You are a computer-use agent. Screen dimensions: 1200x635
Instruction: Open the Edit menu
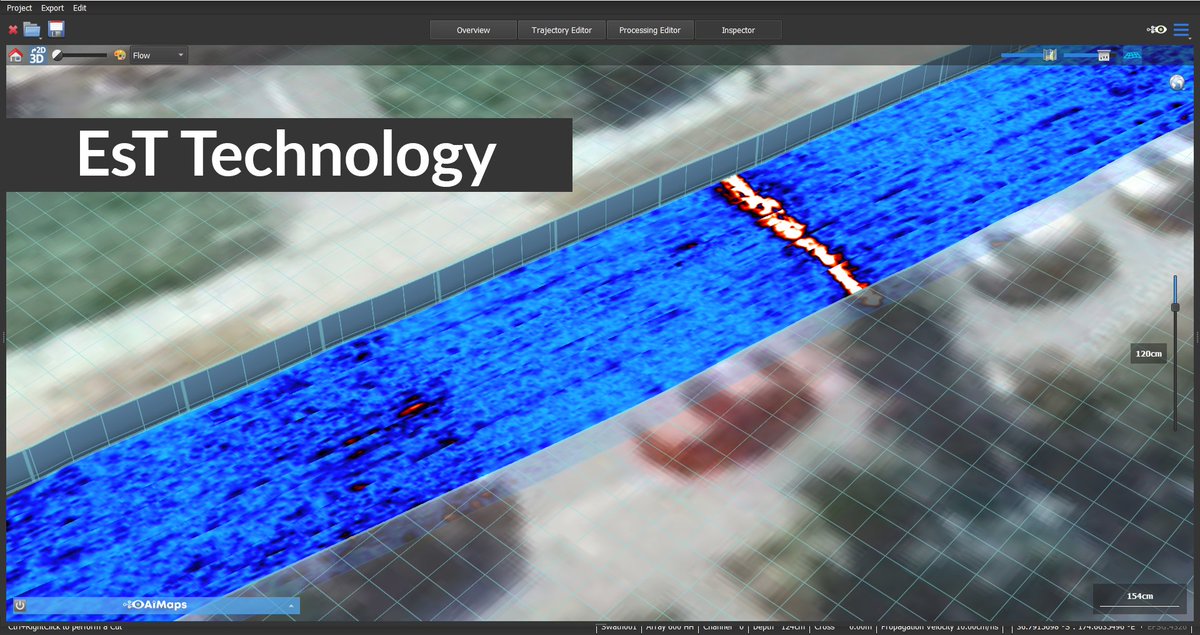(80, 8)
